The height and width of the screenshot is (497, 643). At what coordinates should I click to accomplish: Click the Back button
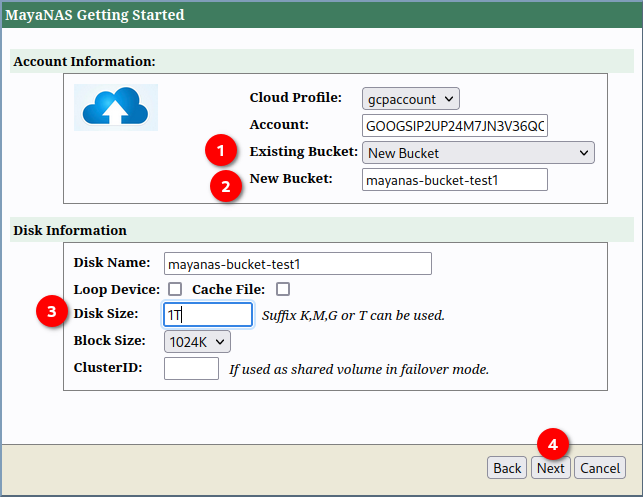[x=507, y=468]
